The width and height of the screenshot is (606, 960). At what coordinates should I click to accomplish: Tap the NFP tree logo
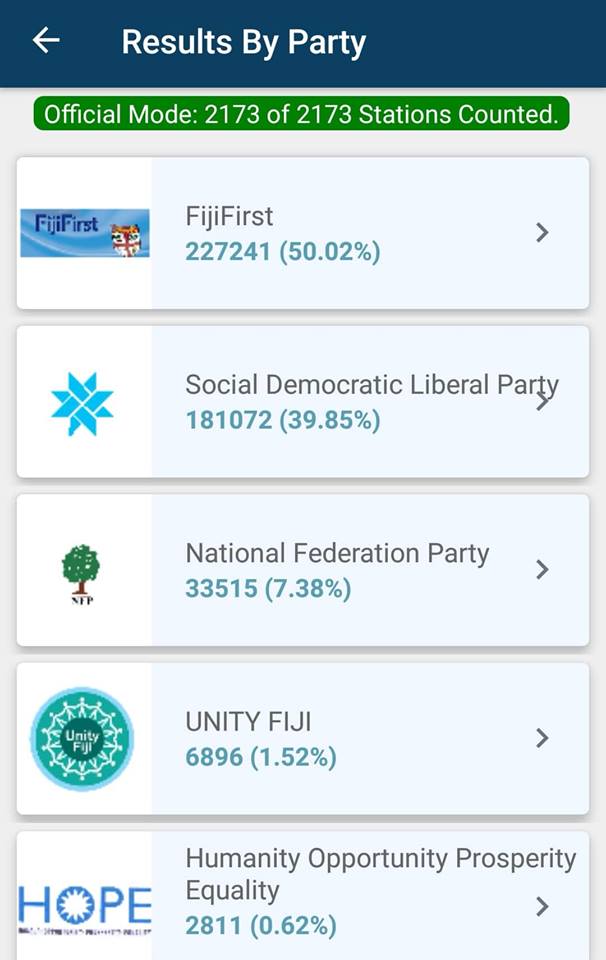(x=81, y=574)
